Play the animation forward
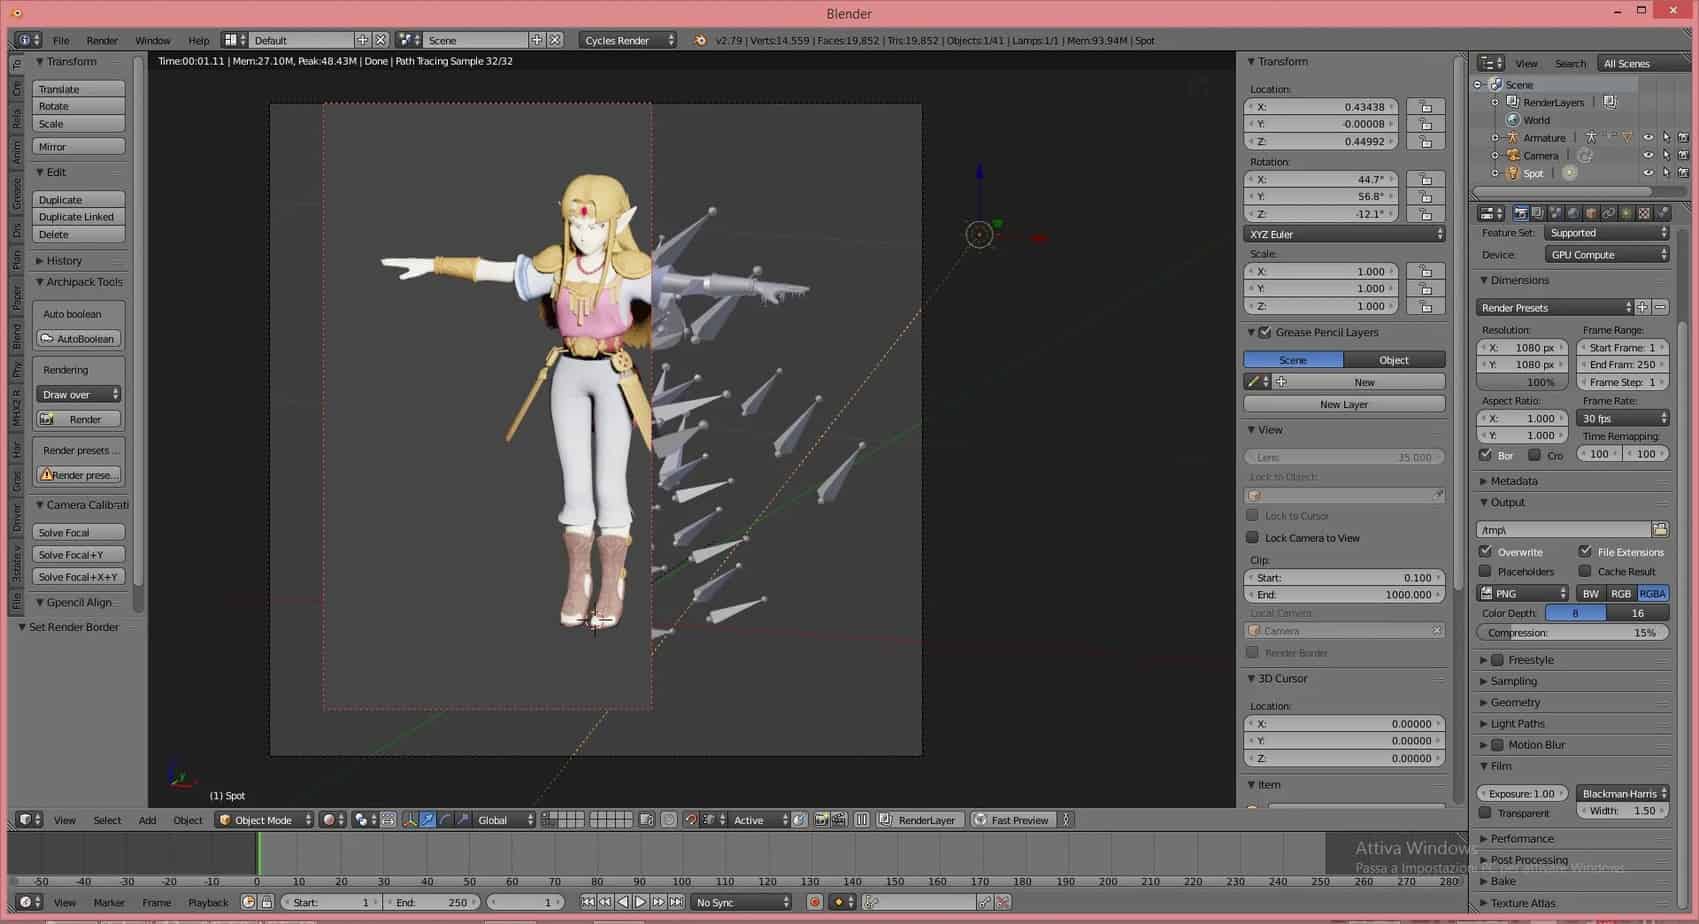Screen dimensions: 1699x924 (641, 902)
